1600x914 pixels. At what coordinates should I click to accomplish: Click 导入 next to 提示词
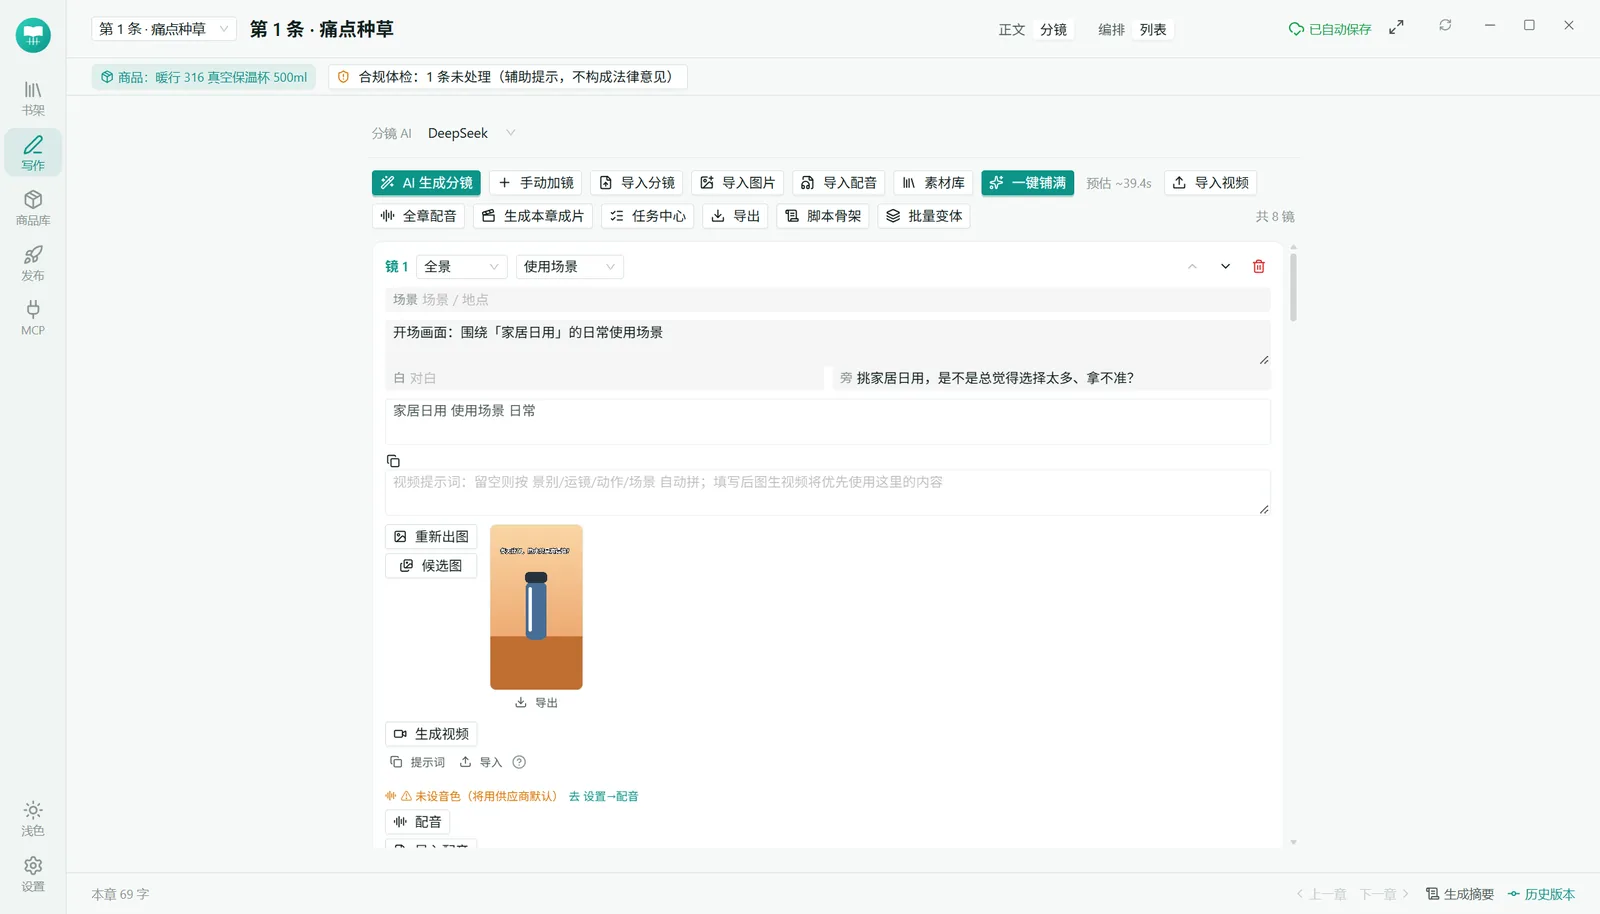[x=481, y=762]
